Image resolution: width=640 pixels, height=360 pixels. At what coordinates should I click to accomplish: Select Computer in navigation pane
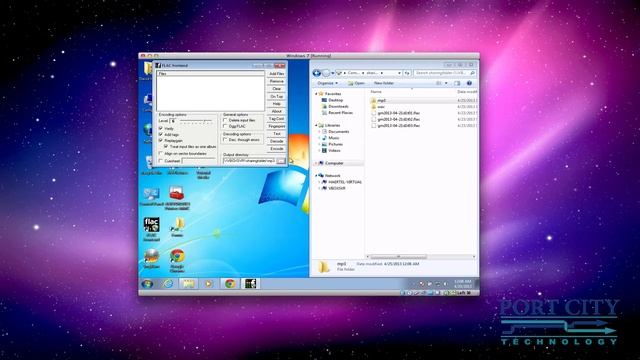[x=334, y=163]
